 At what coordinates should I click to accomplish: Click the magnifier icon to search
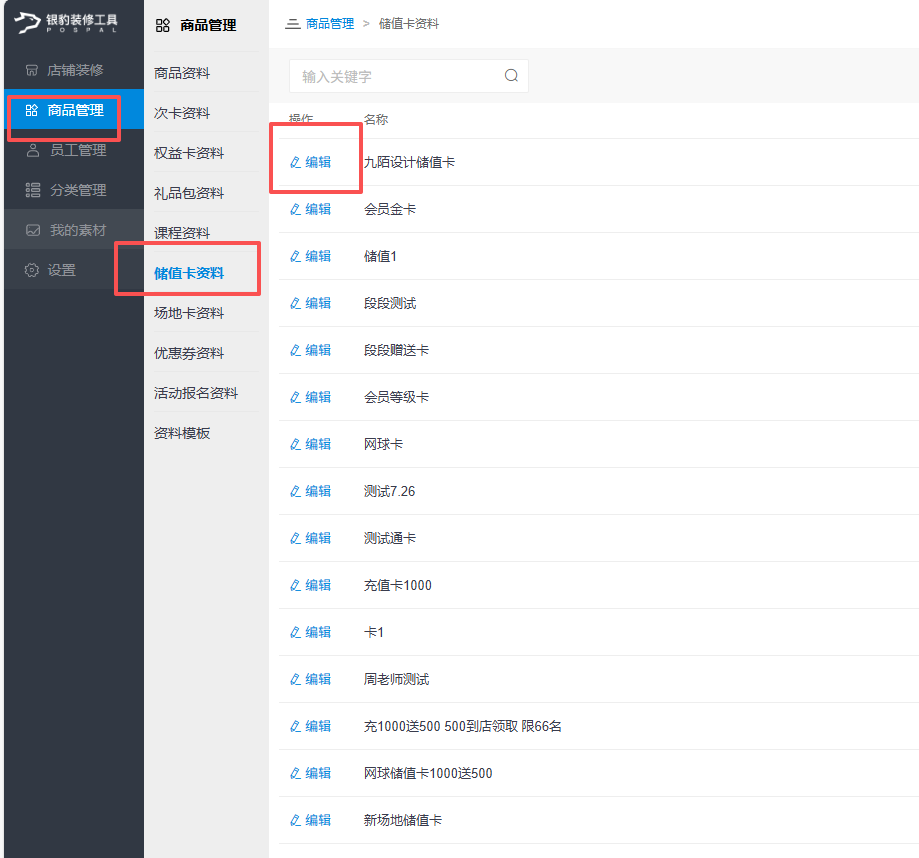(x=510, y=75)
